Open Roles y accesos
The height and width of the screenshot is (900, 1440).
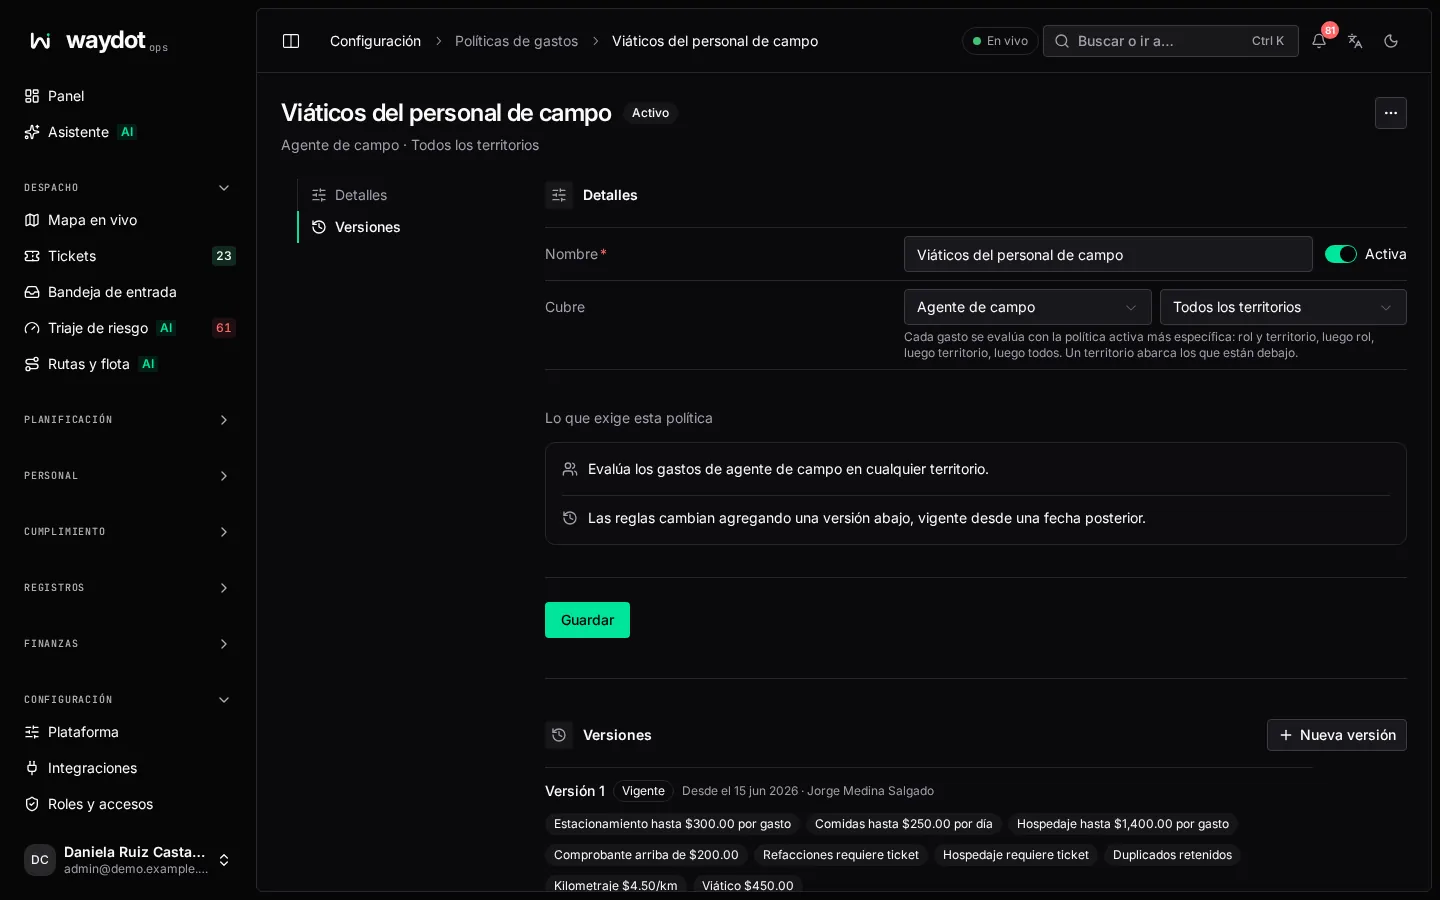click(128, 804)
